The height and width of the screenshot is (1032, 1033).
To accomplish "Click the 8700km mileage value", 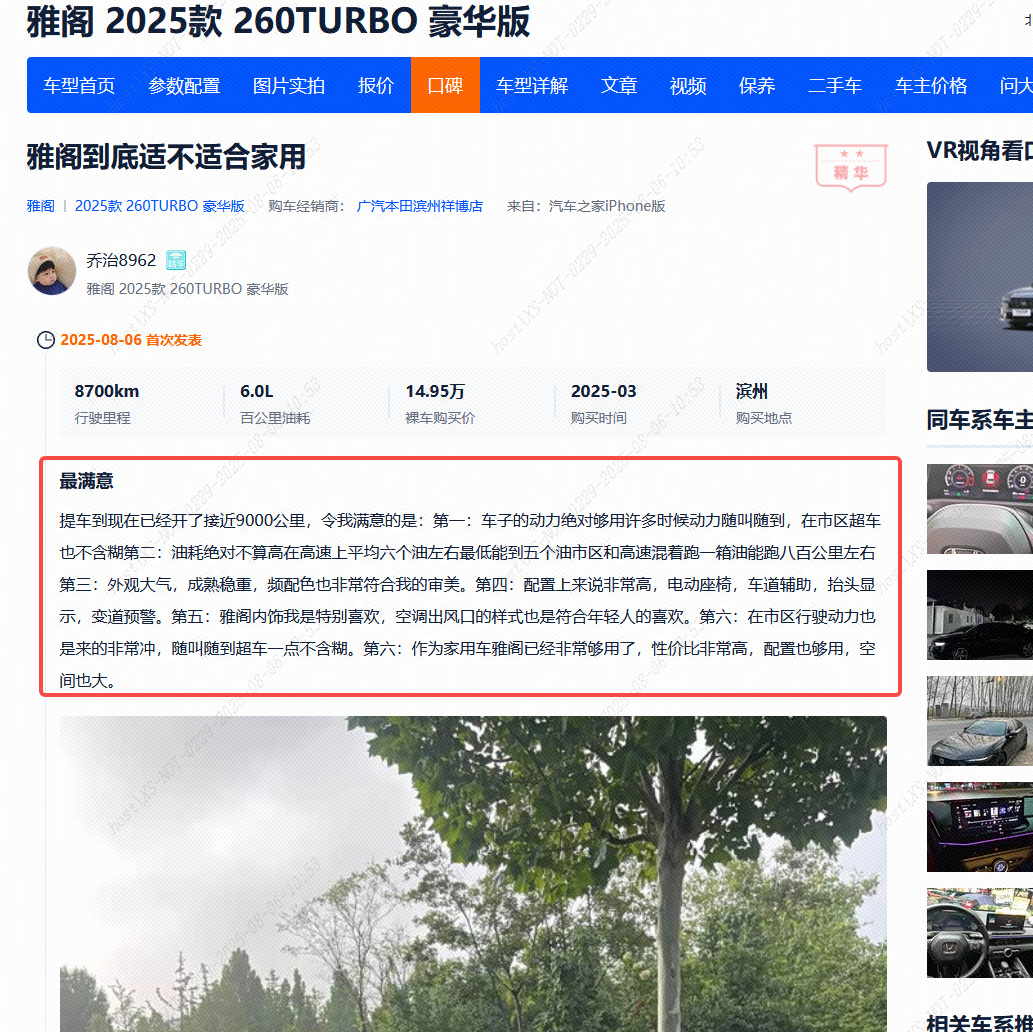I will tap(107, 391).
